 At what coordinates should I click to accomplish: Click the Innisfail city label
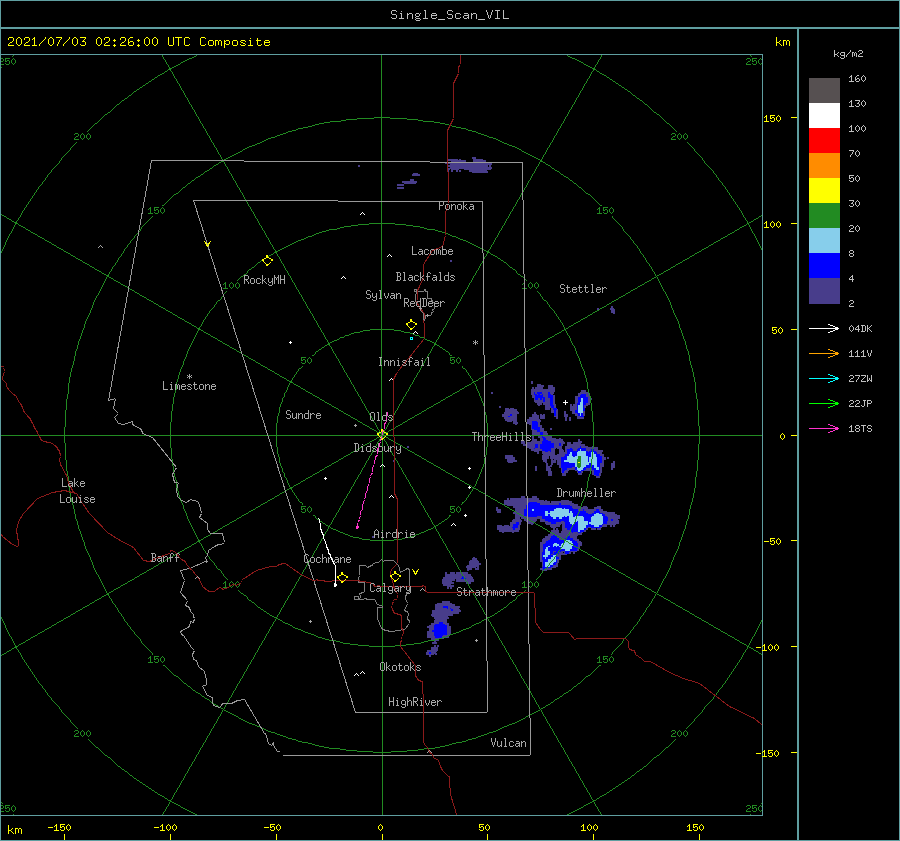(404, 362)
